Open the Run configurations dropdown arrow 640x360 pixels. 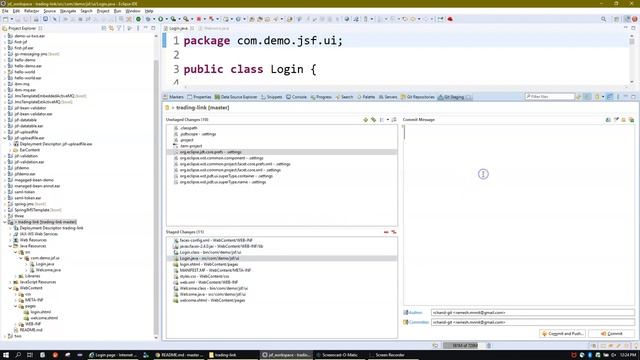(167, 19)
